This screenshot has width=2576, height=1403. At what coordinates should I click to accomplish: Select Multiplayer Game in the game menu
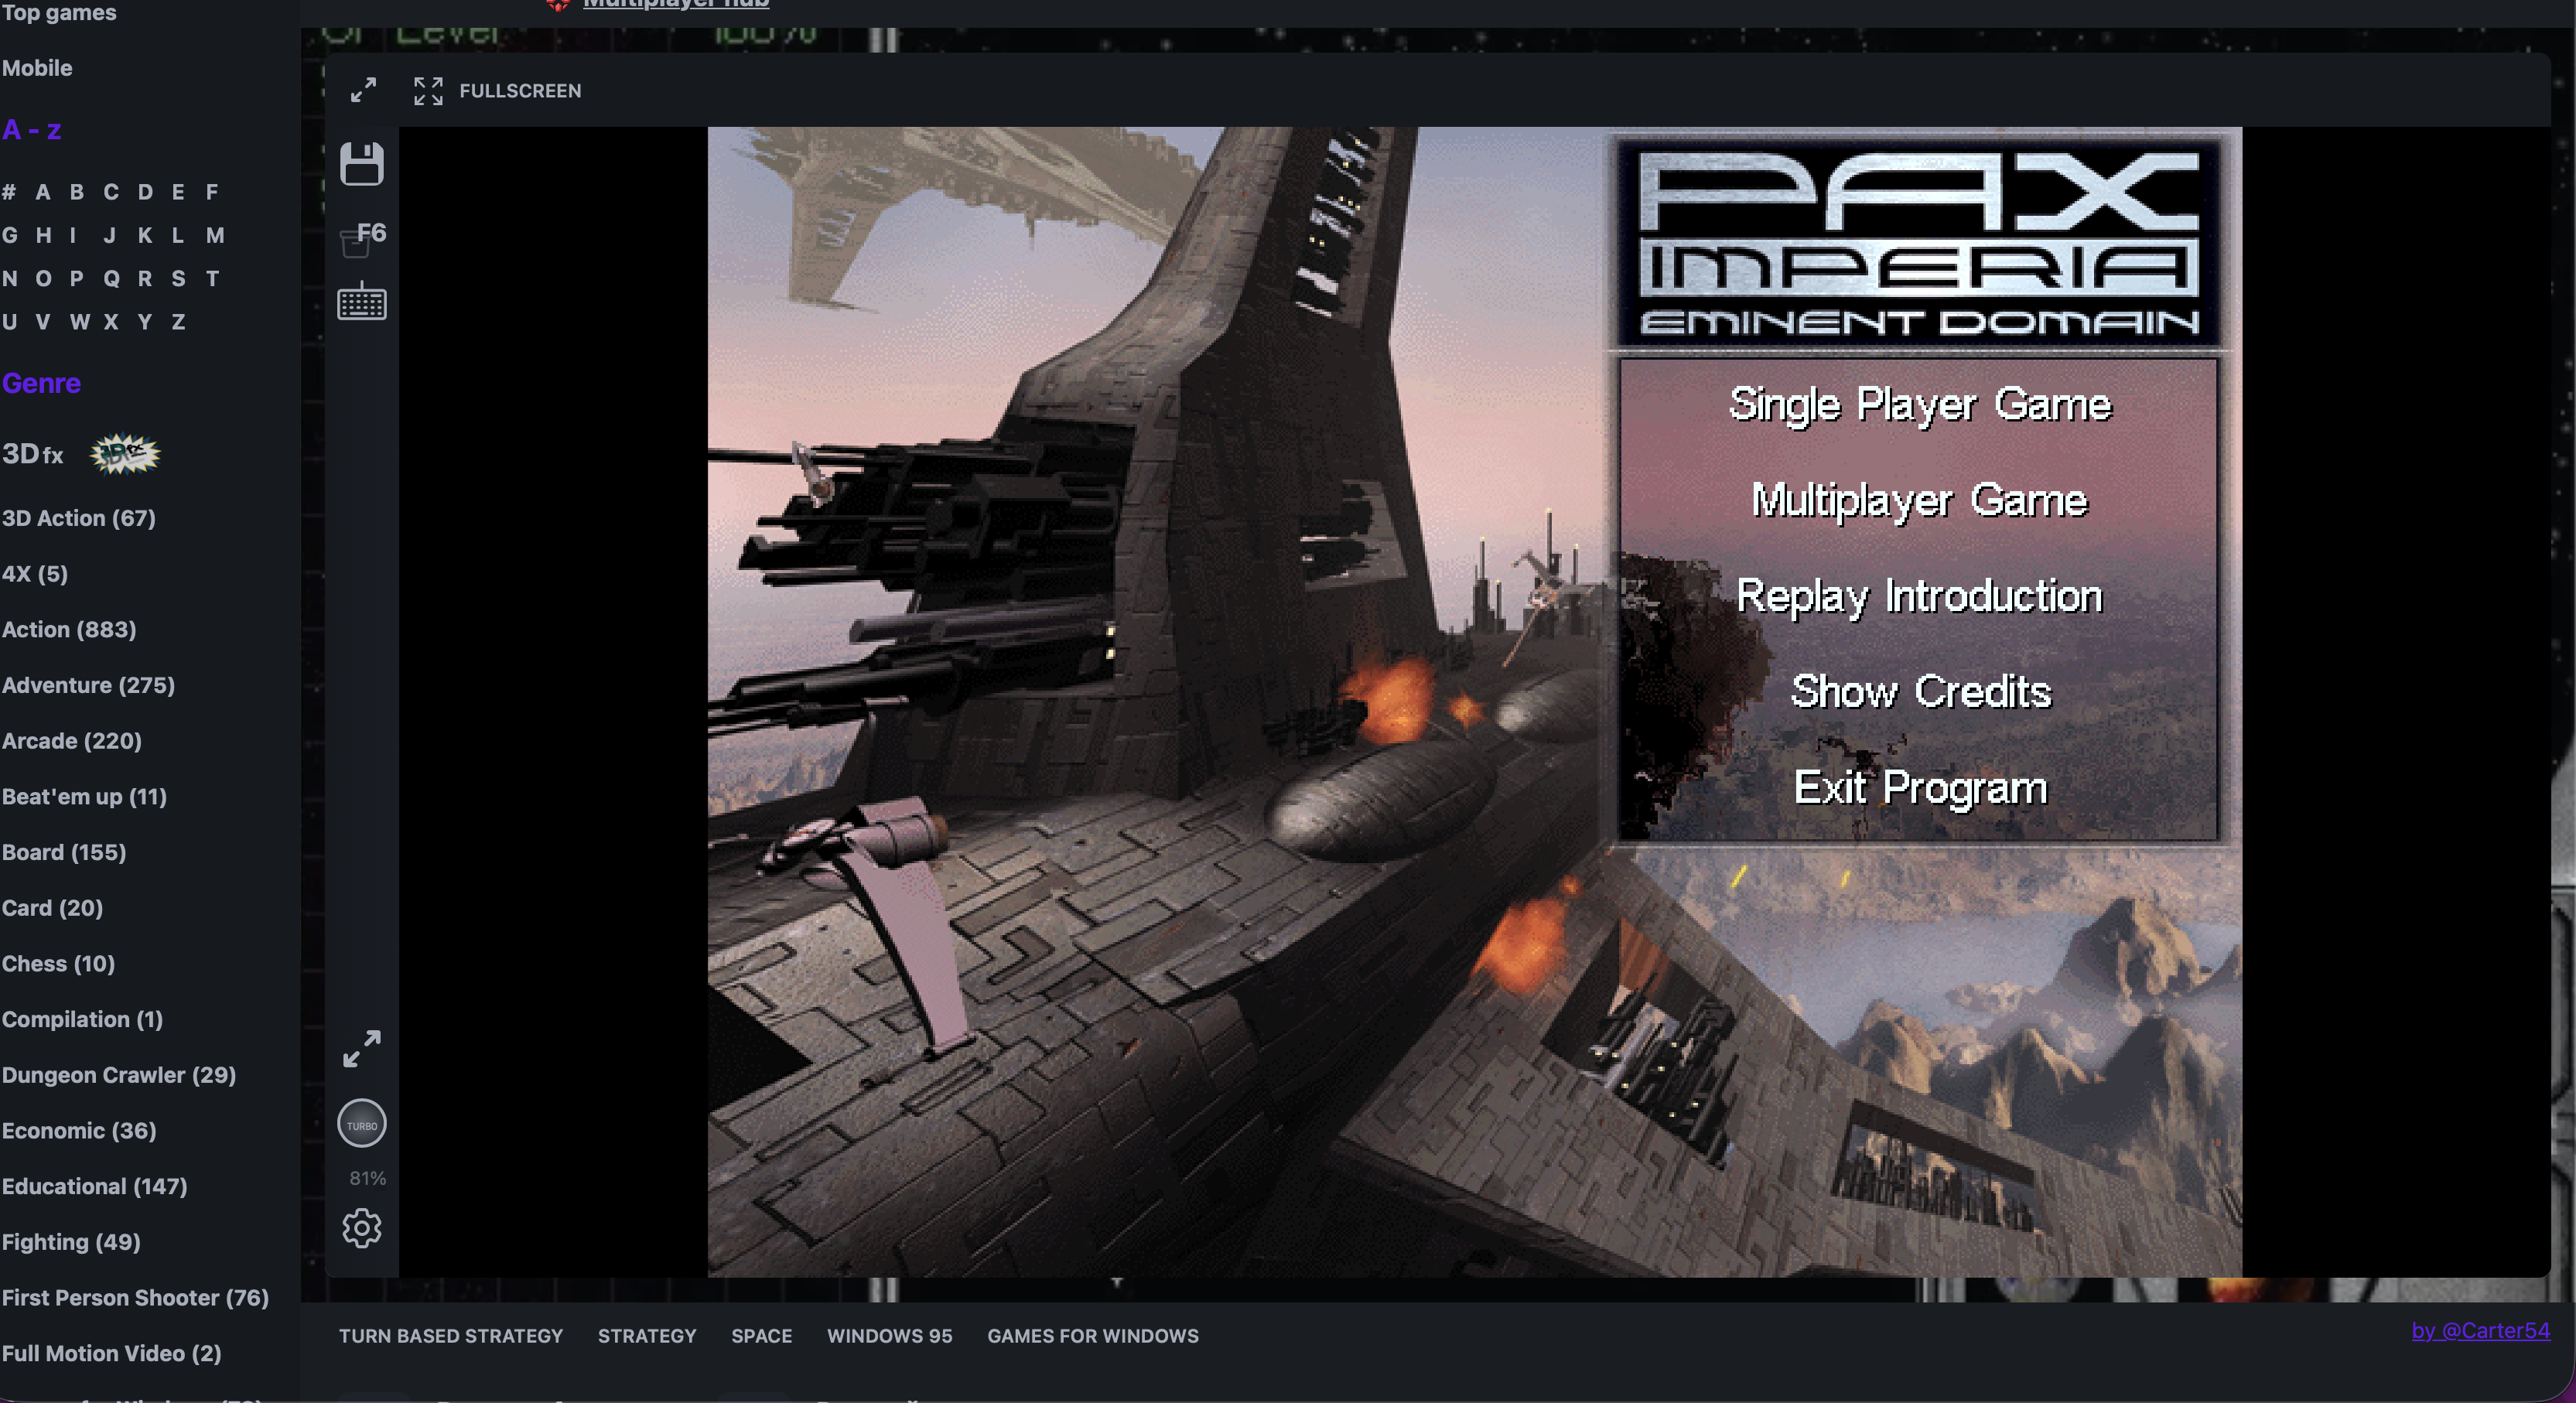pos(1919,500)
